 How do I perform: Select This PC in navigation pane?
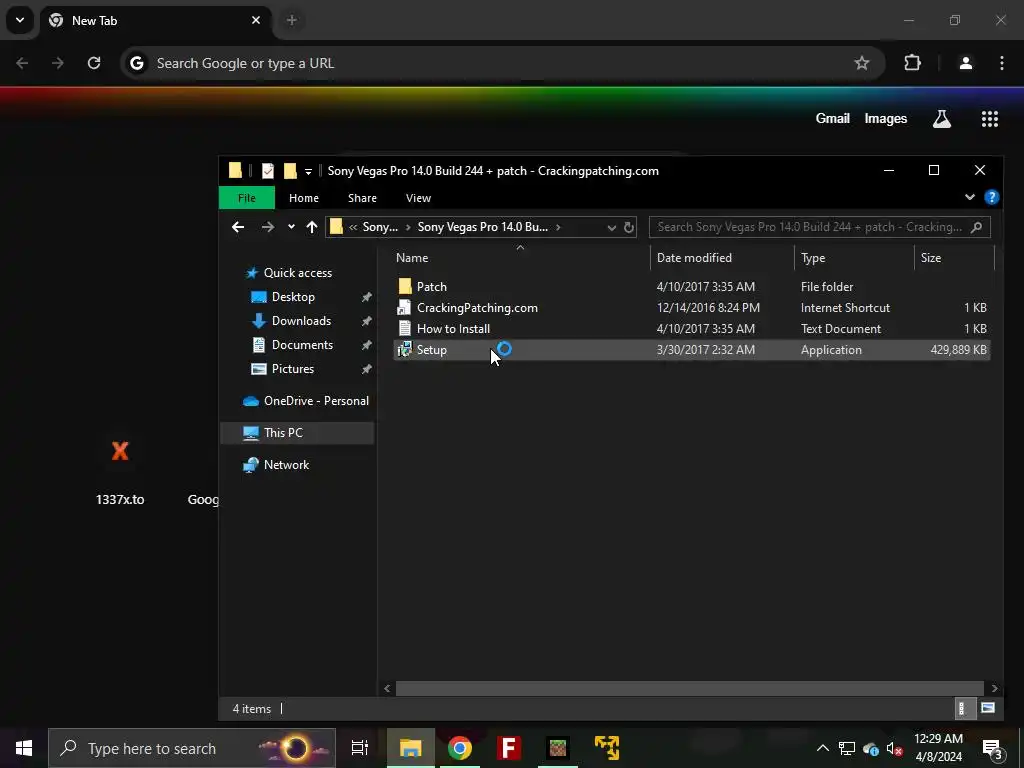[297, 433]
